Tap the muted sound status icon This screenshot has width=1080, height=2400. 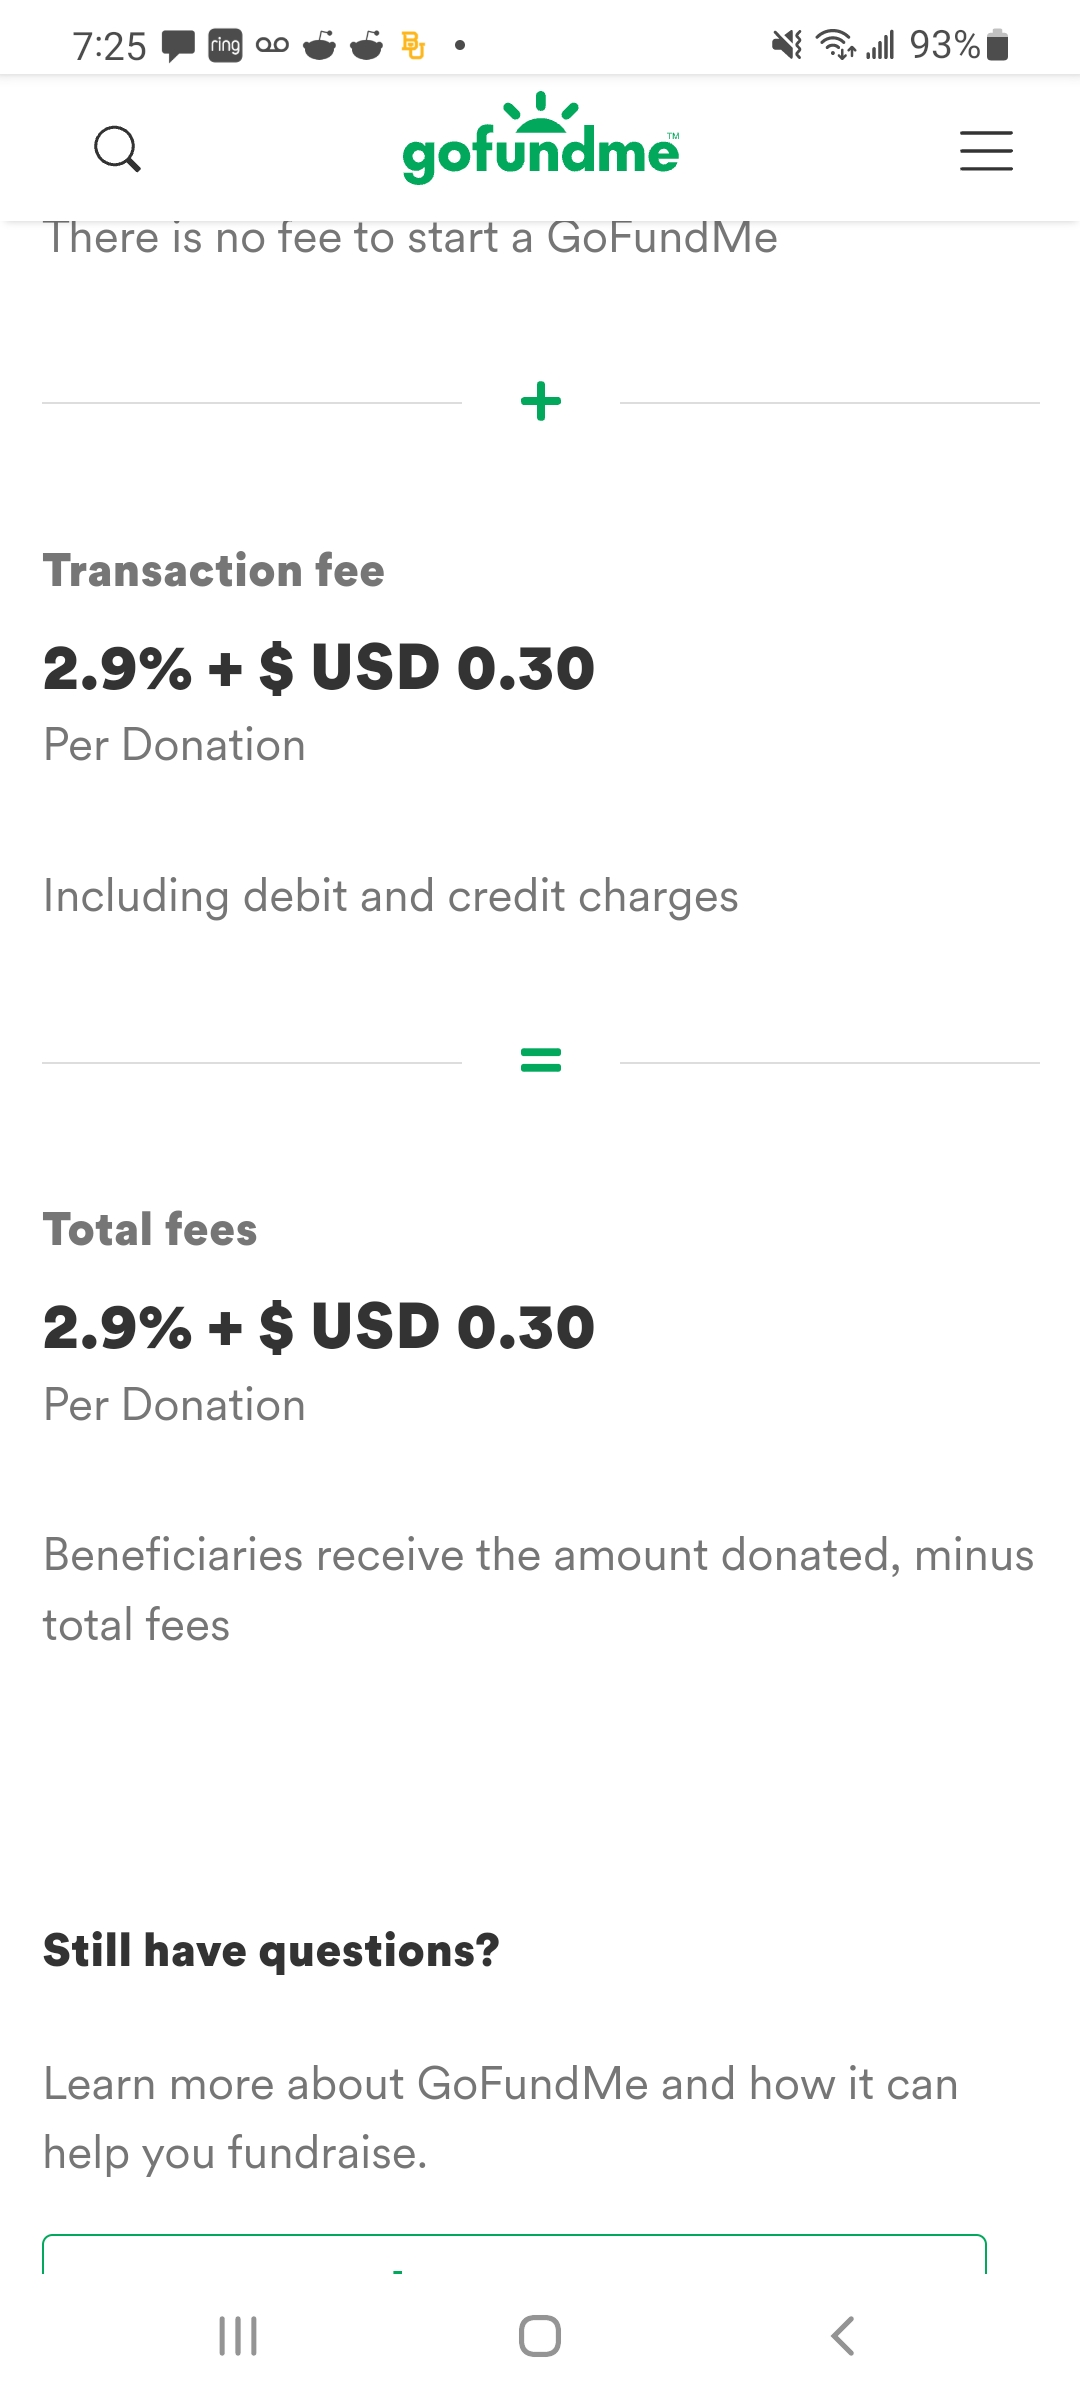pyautogui.click(x=787, y=45)
